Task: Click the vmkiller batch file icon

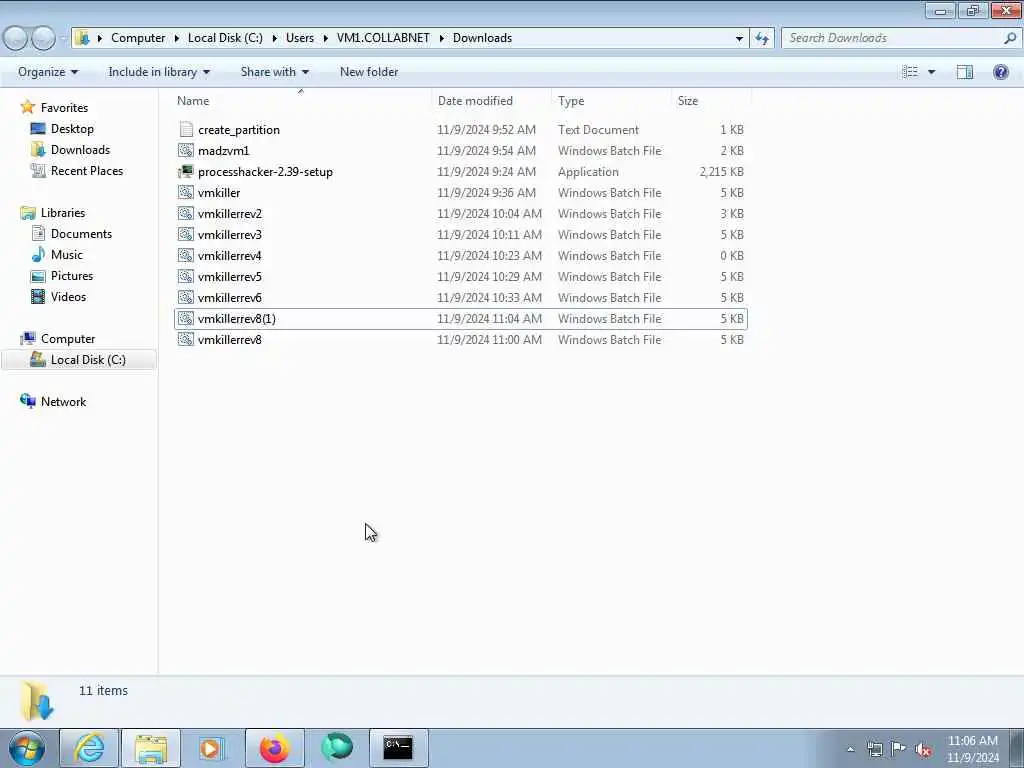Action: coord(186,192)
